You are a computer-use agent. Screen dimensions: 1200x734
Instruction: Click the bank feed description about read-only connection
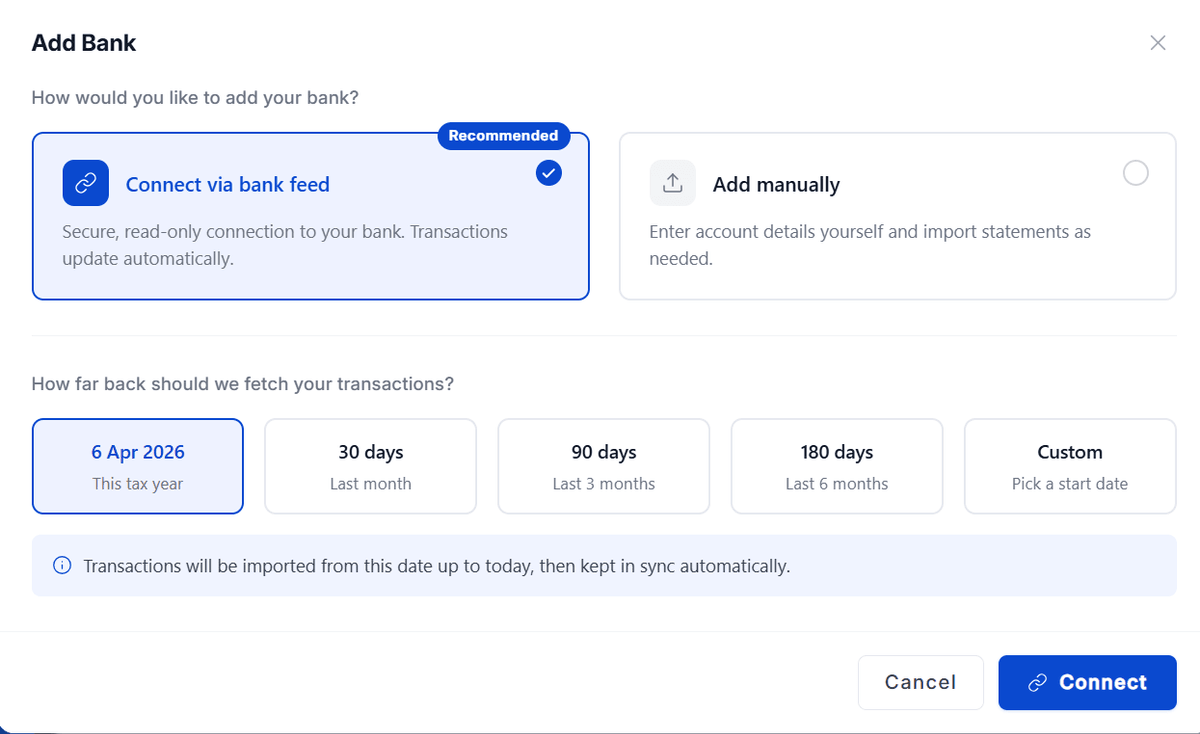coord(285,245)
